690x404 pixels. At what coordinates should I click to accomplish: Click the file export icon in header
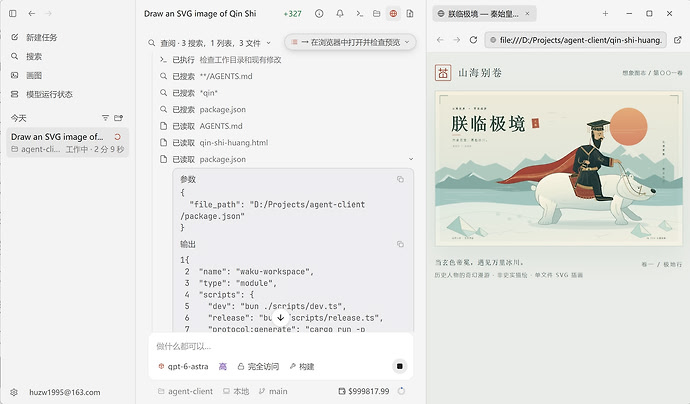410,14
